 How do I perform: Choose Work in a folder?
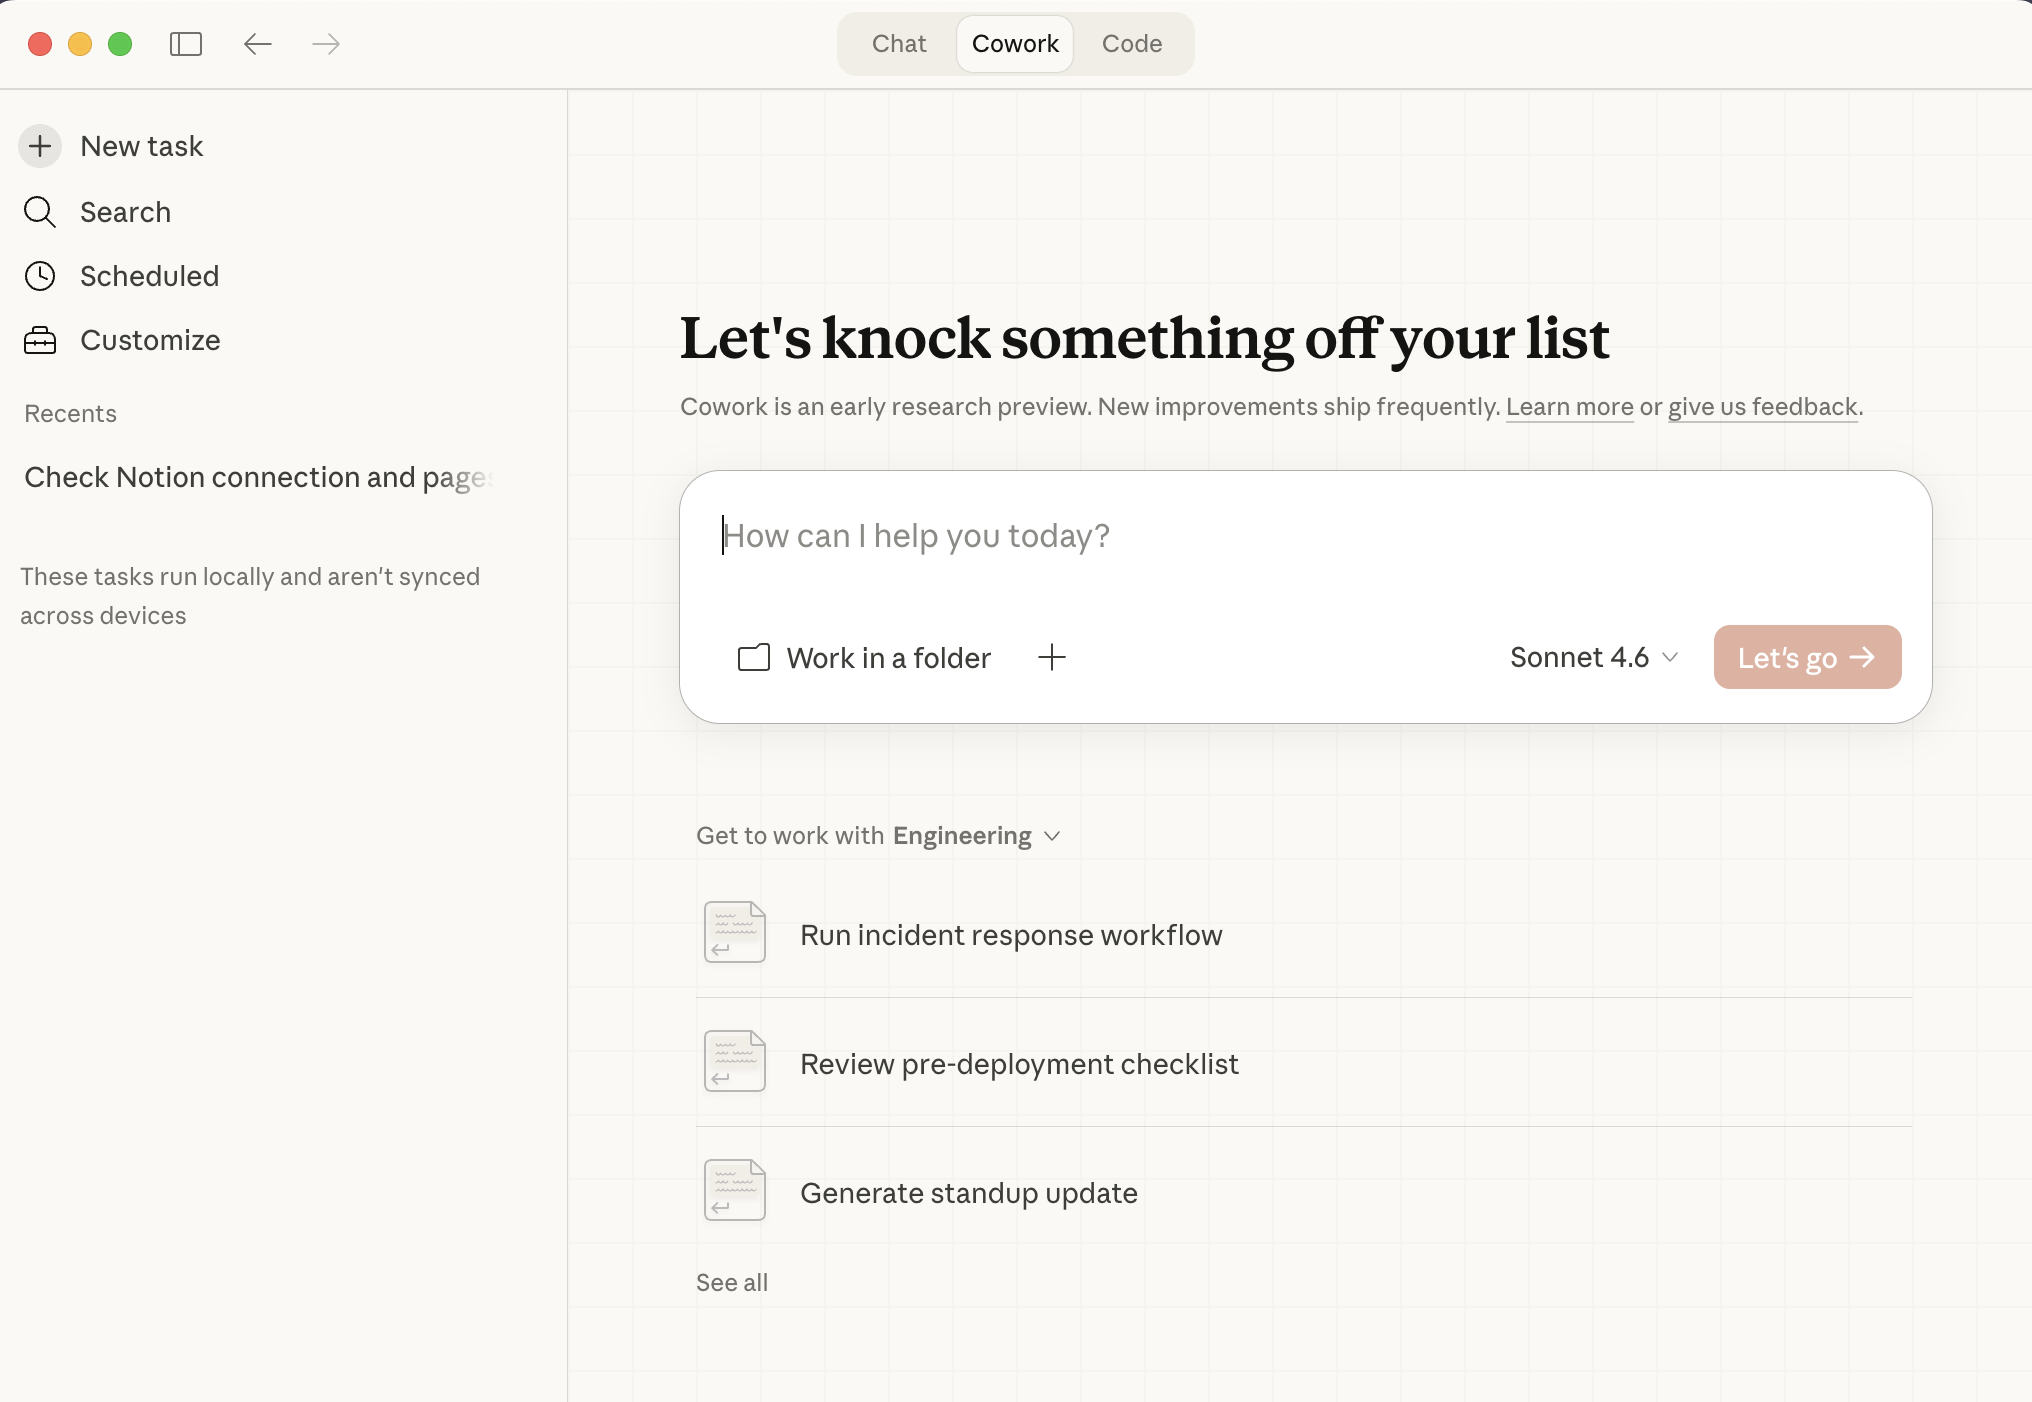(865, 657)
